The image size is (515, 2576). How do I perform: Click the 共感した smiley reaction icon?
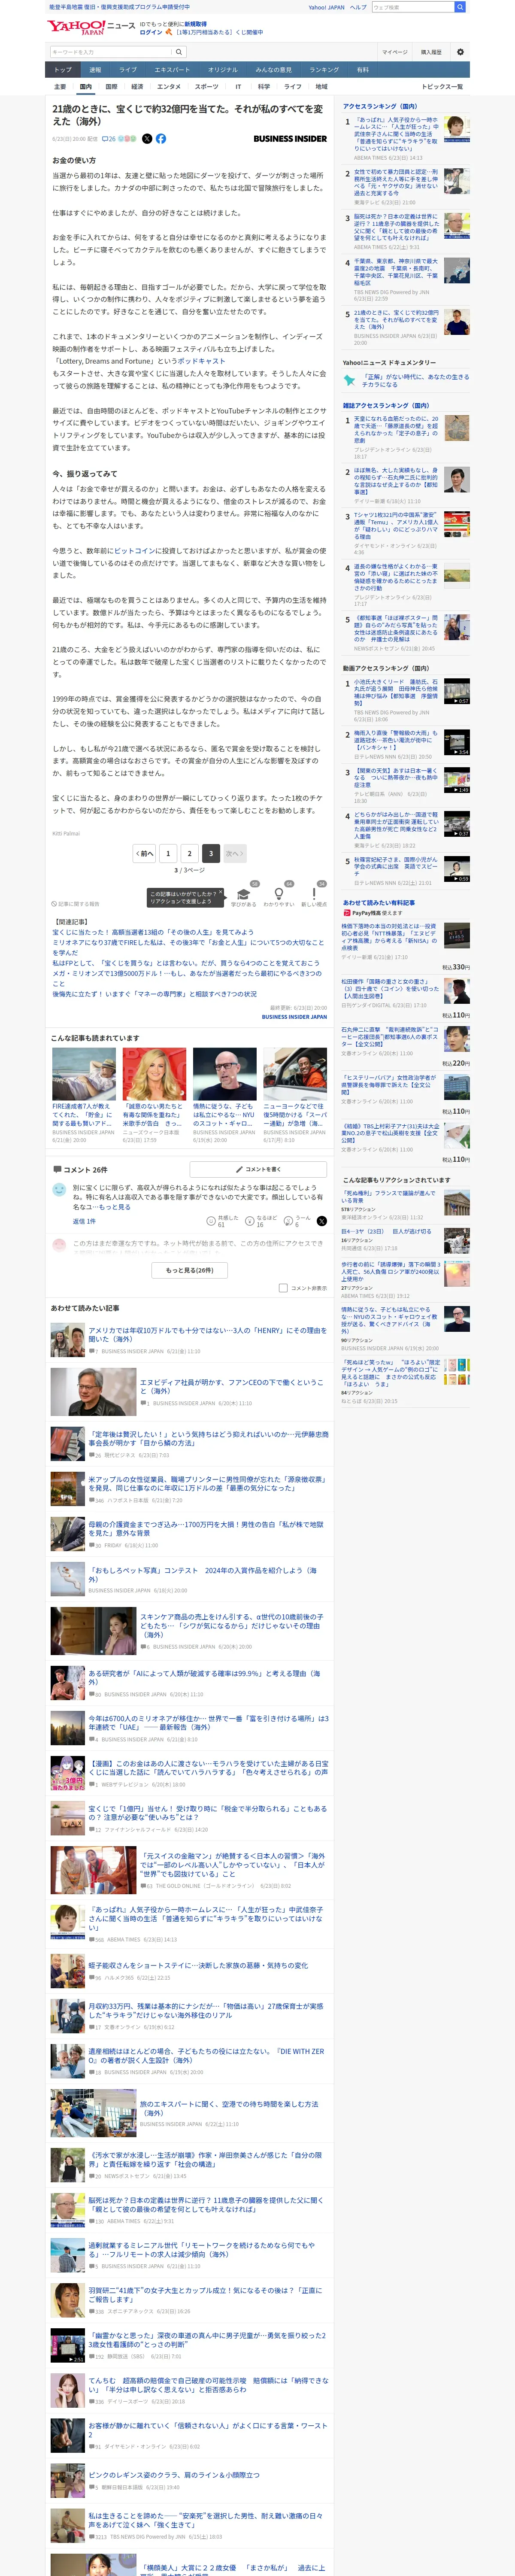(x=211, y=1221)
